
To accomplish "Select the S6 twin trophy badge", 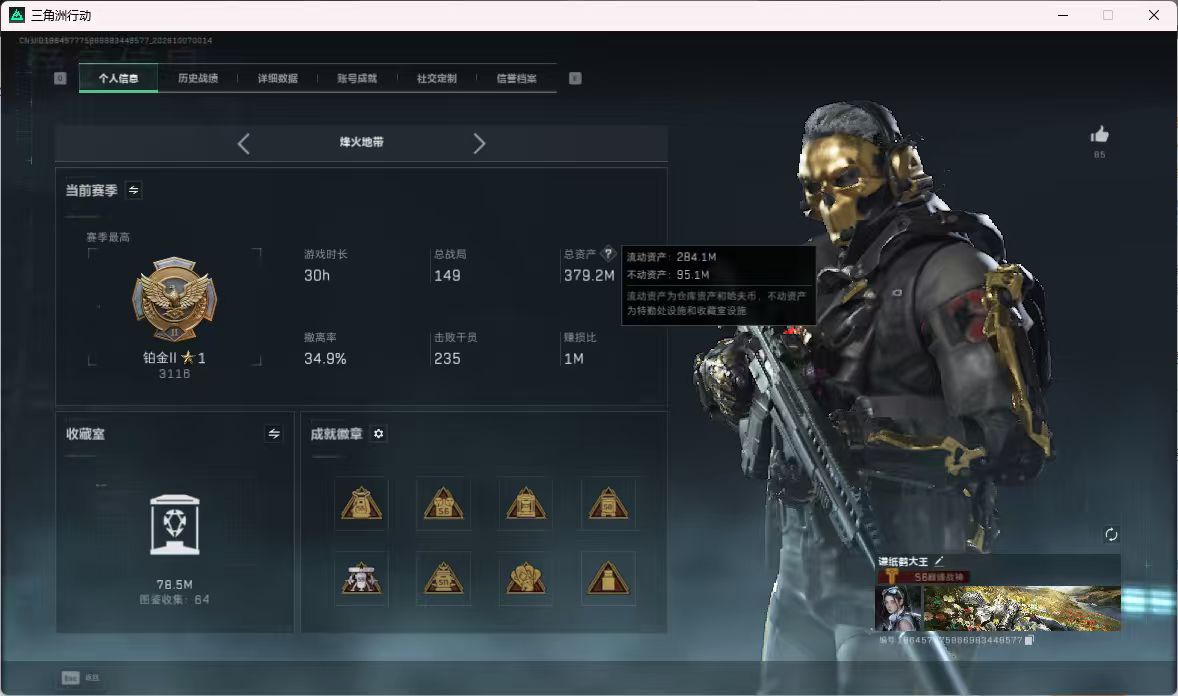I will click(443, 504).
